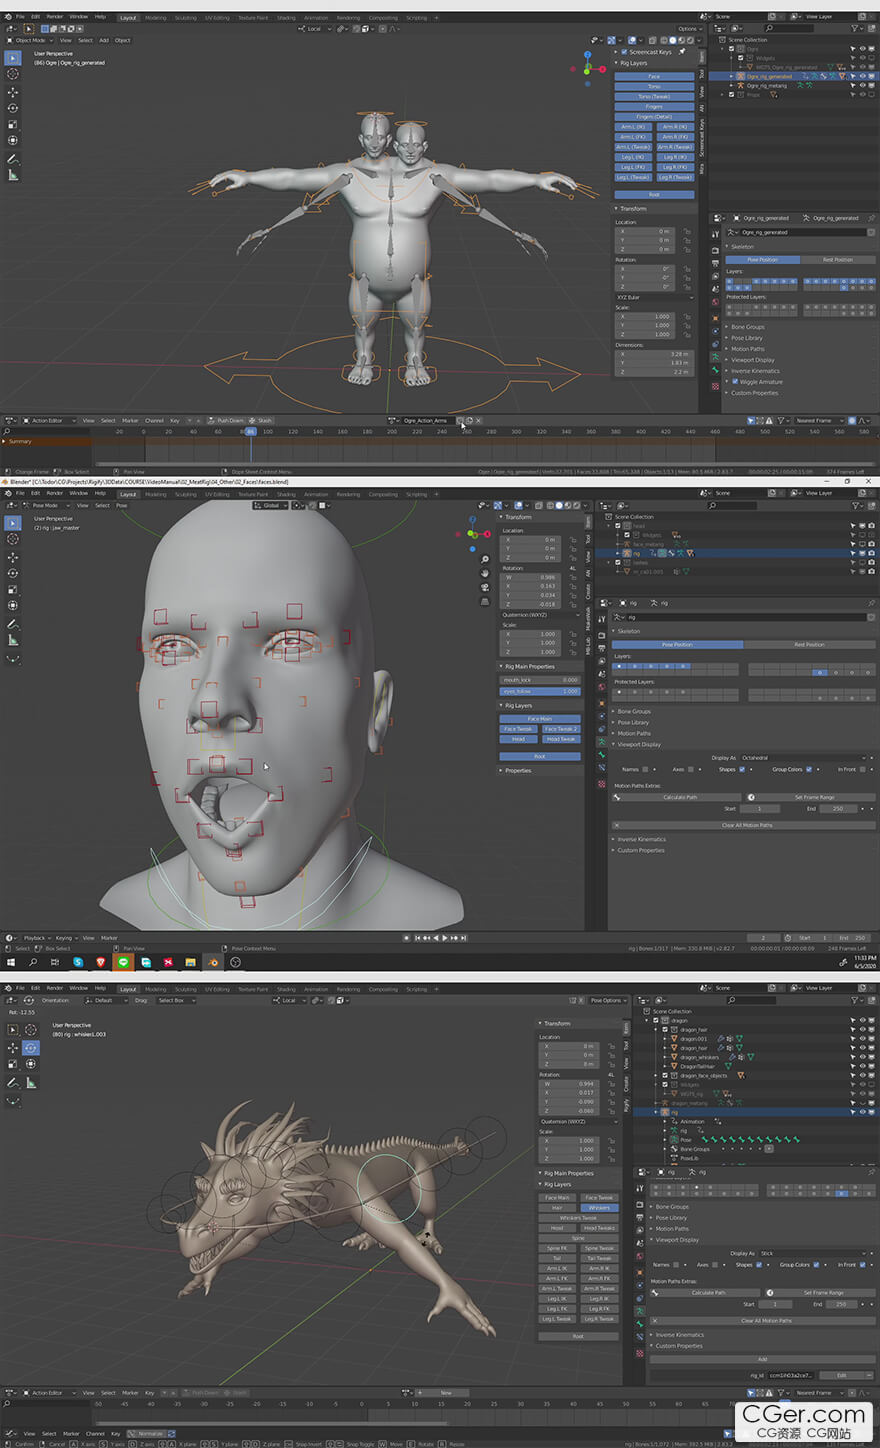Adjust mouth_lock slider in middle window
This screenshot has width=880, height=1448.
click(x=540, y=680)
